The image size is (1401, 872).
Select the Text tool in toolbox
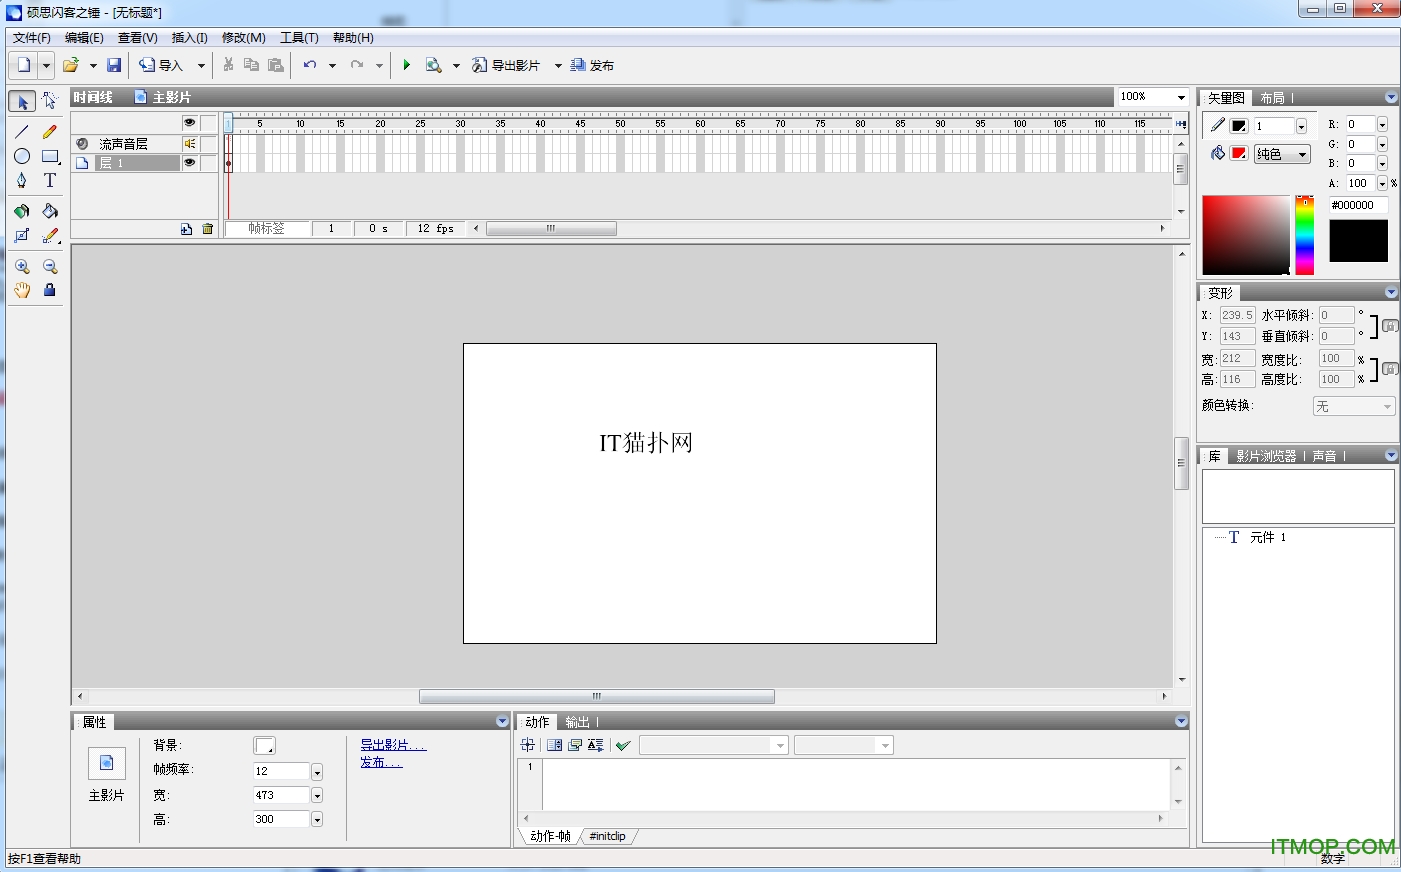[49, 181]
